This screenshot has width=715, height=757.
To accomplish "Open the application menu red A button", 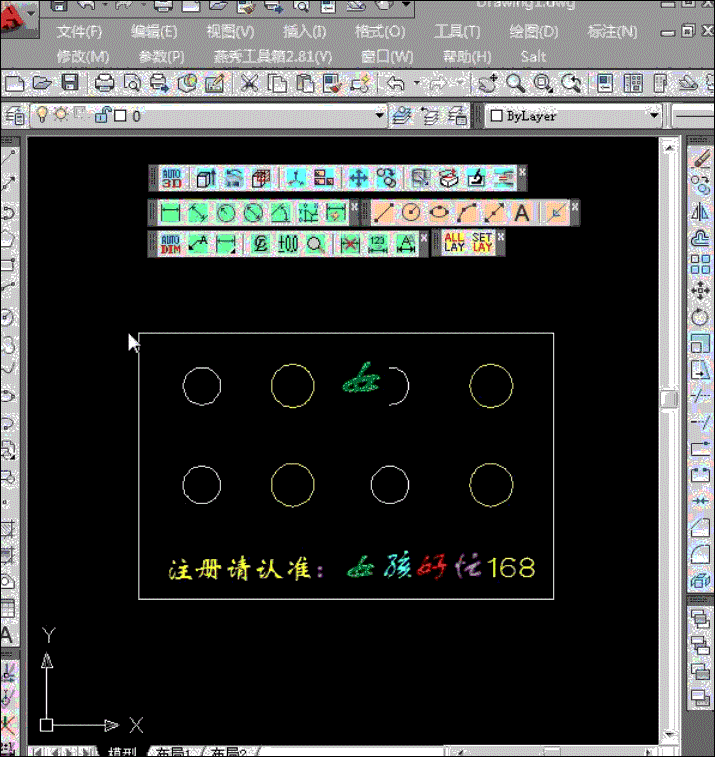I will point(14,18).
